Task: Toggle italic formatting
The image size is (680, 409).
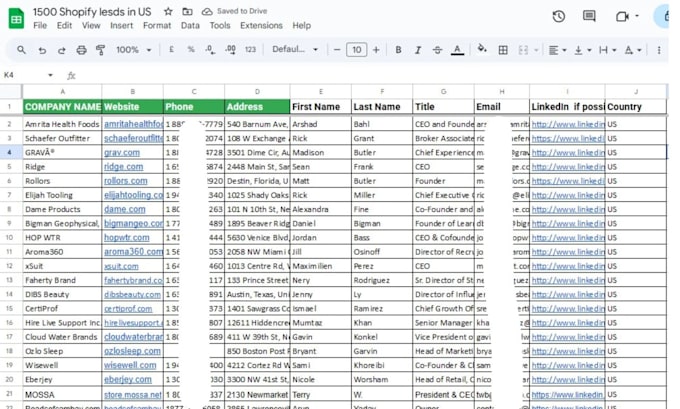Action: point(418,50)
